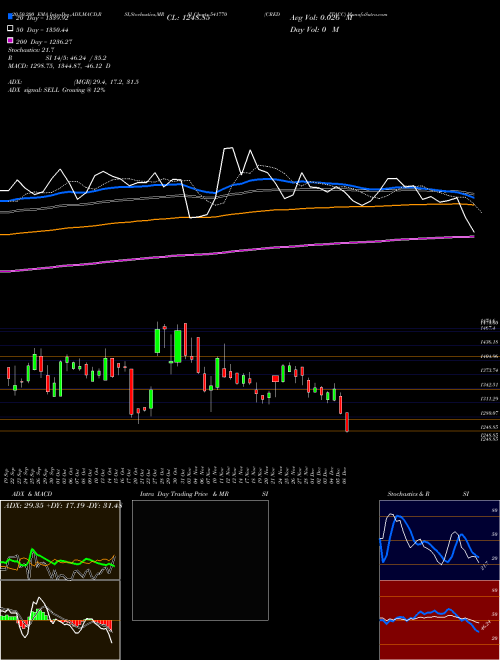Click the '1404.06' price axis label
Image resolution: width=500 pixels, height=660 pixels.
point(489,357)
